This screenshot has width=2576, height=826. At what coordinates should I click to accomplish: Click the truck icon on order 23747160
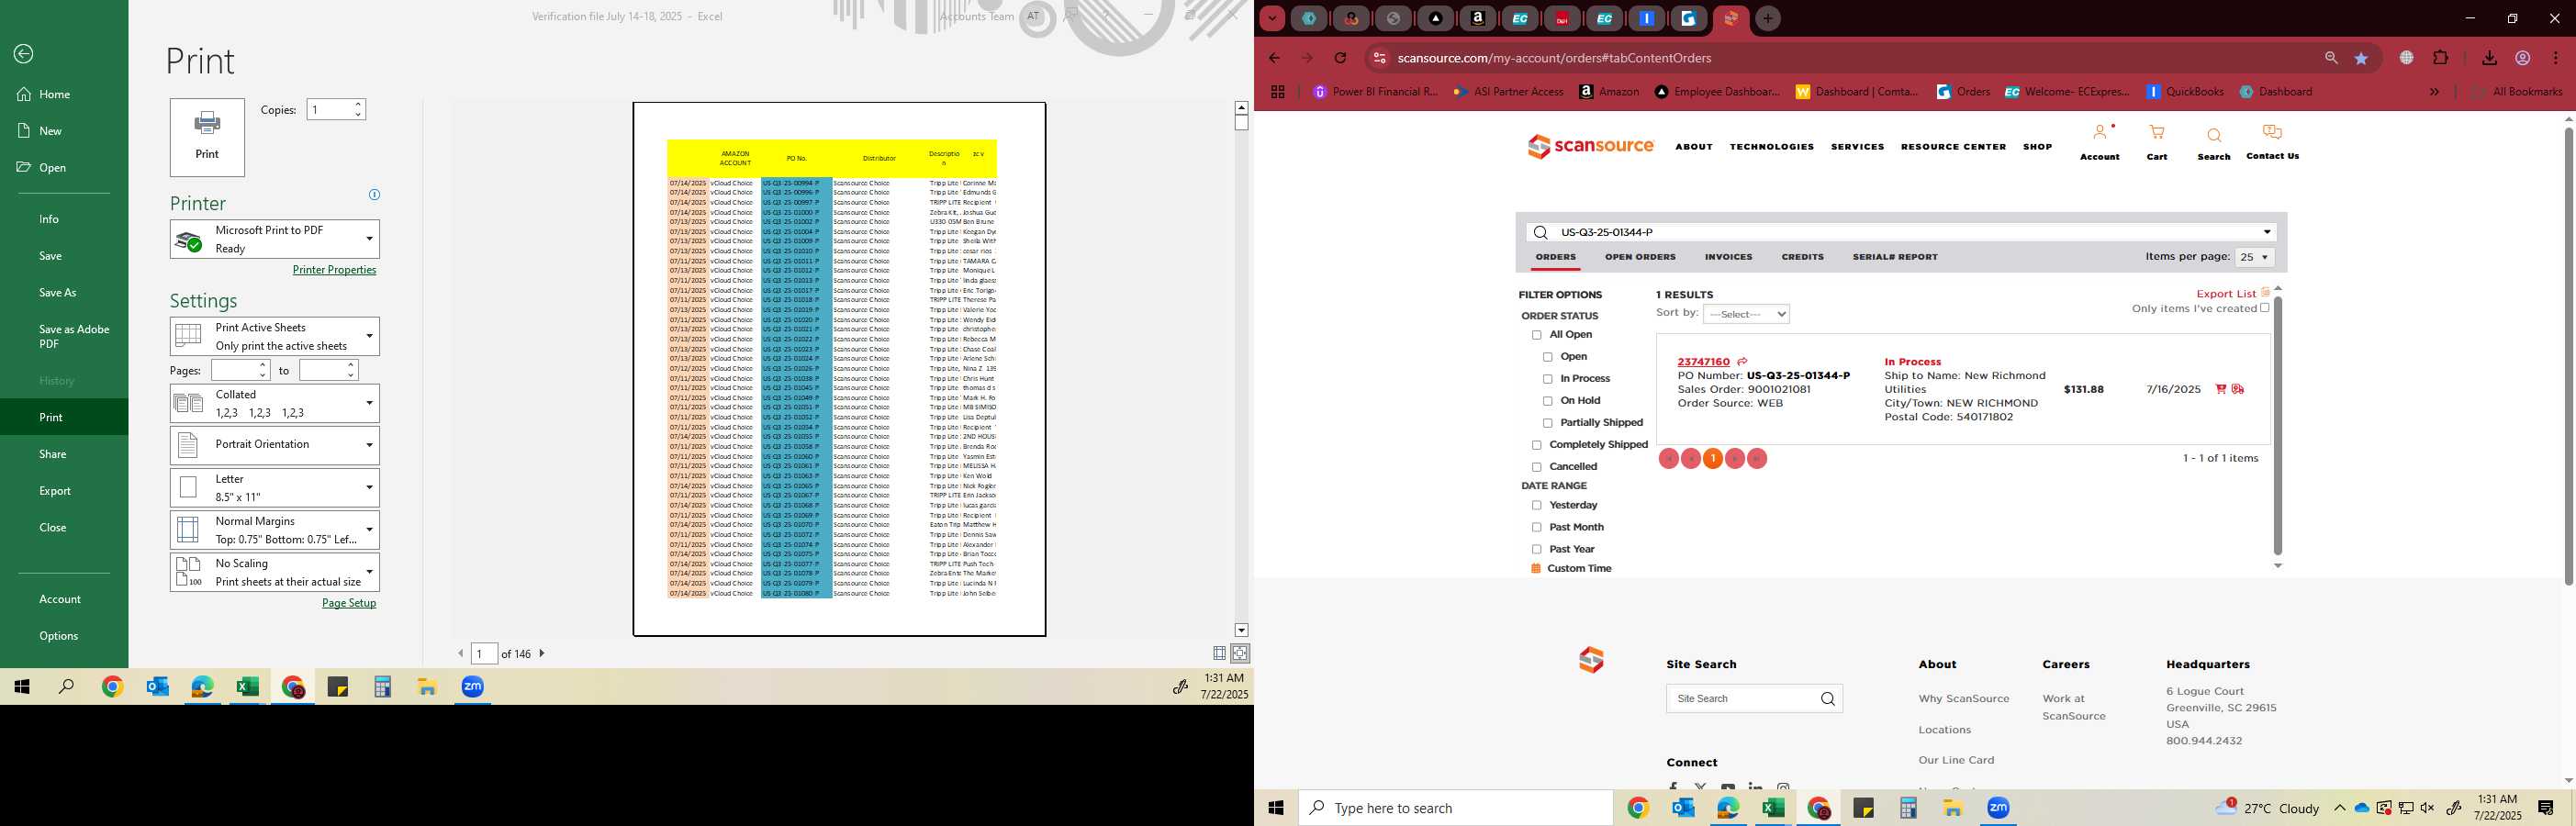[2238, 389]
